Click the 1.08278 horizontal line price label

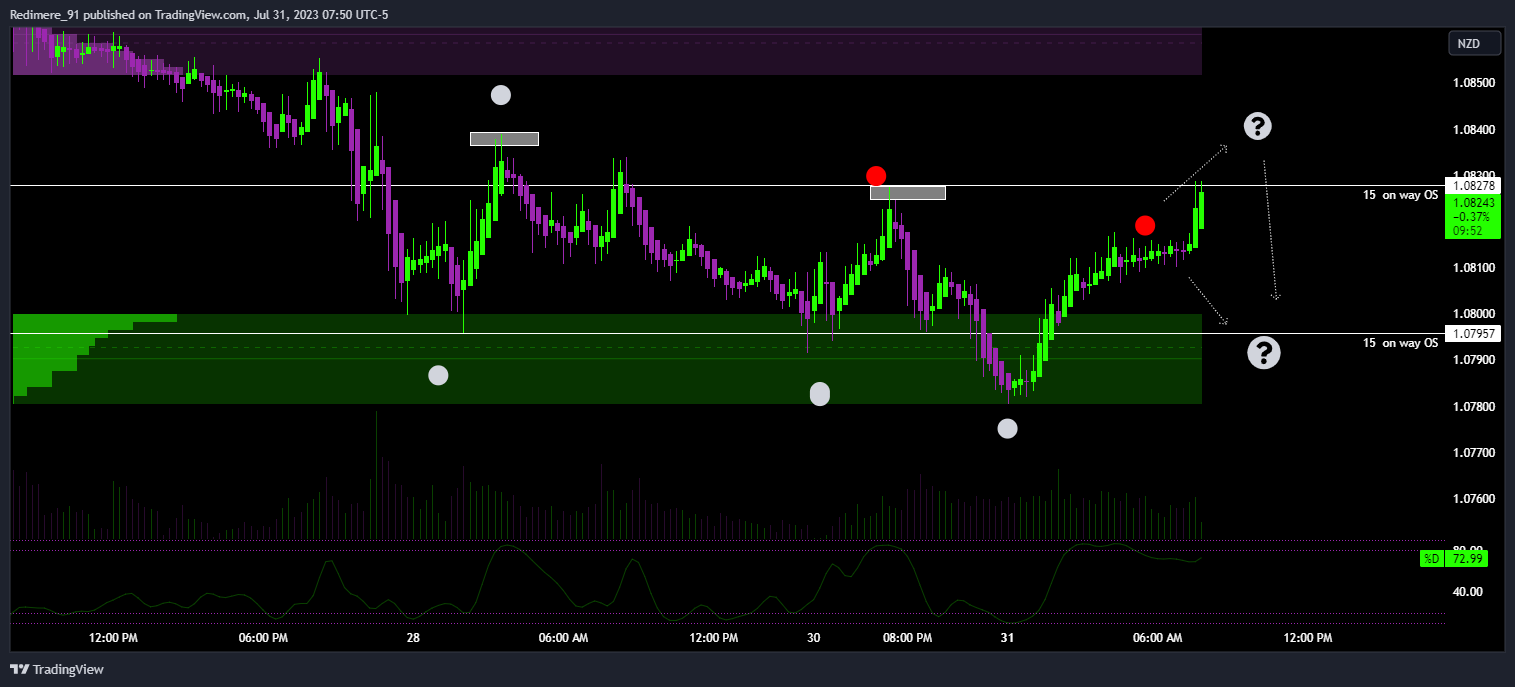click(1473, 185)
